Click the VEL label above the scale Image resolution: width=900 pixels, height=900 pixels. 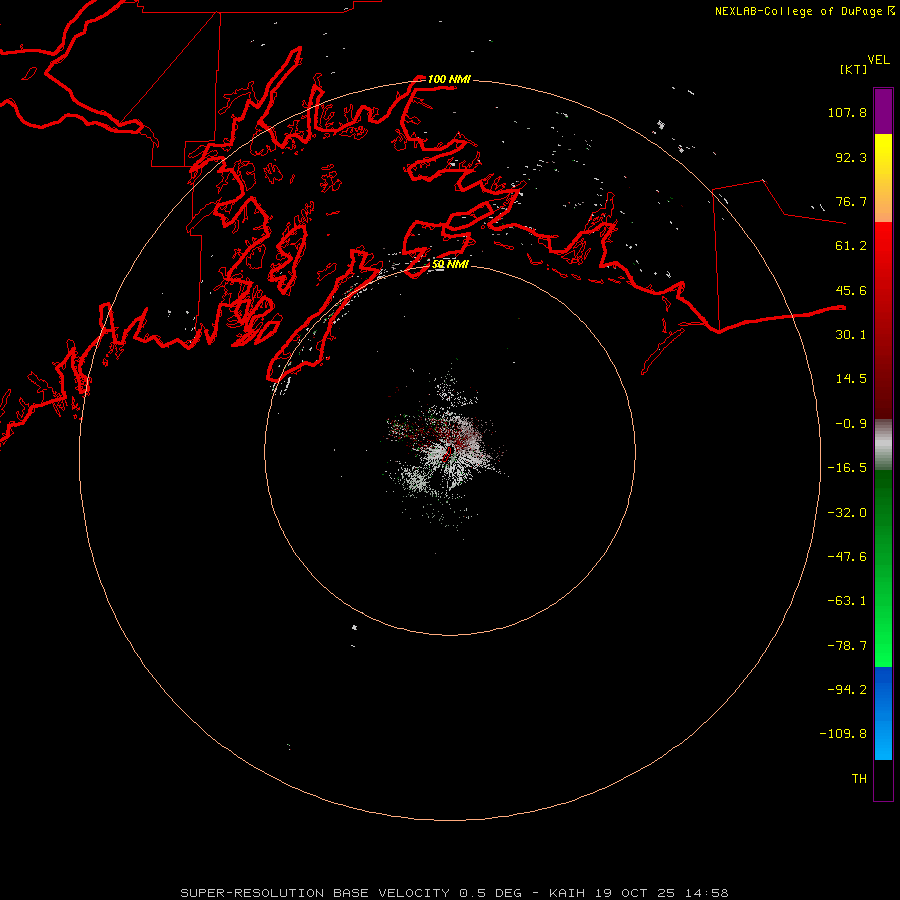(x=878, y=60)
